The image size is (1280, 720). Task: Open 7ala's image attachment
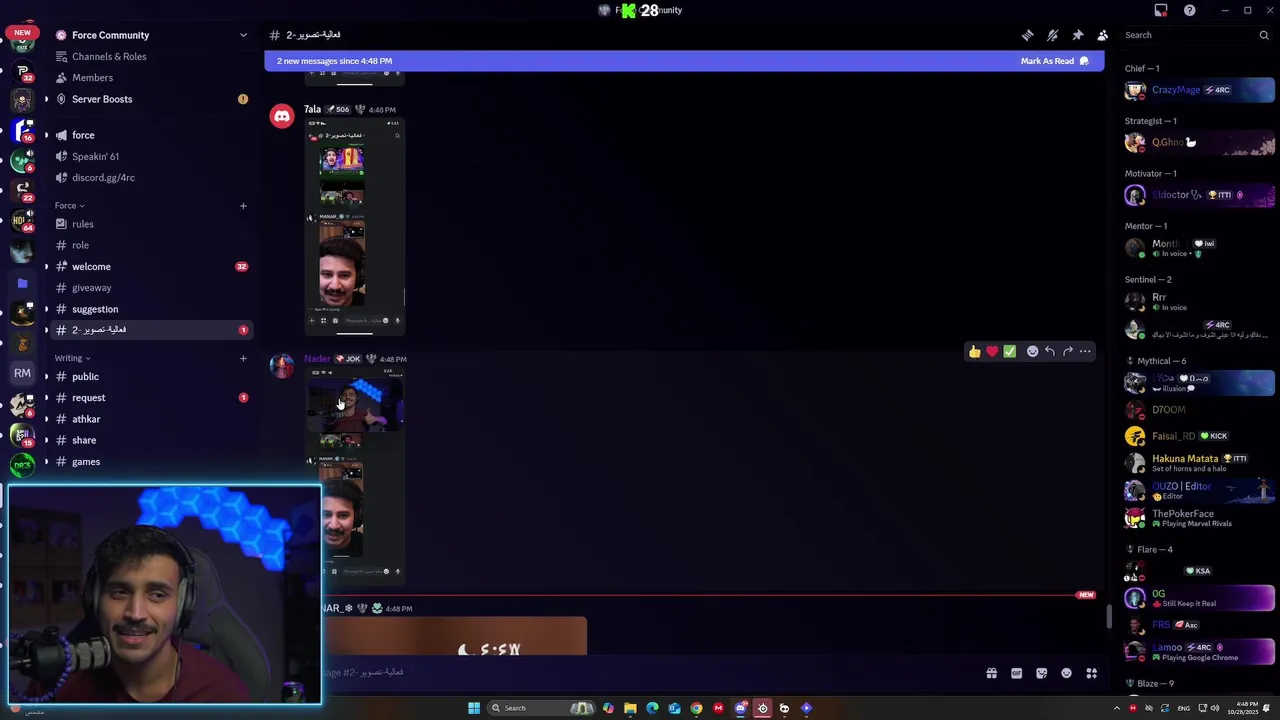coord(354,226)
